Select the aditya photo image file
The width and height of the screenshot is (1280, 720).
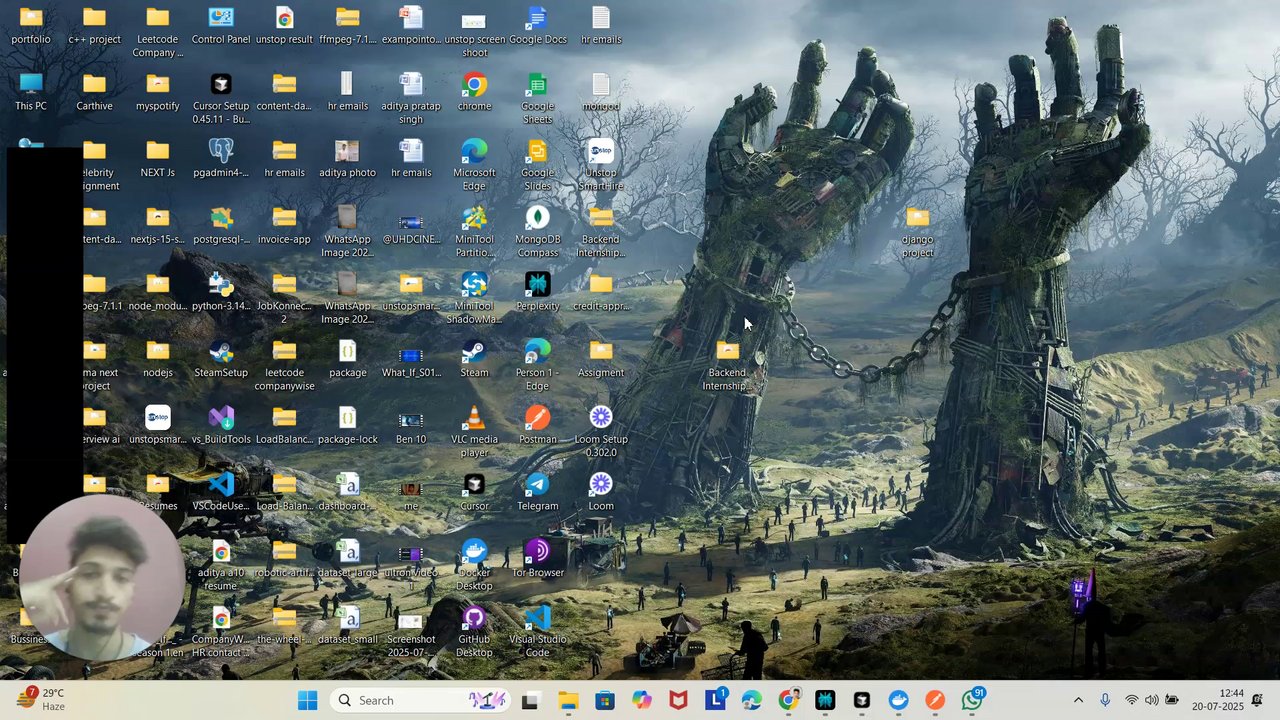pos(347,159)
